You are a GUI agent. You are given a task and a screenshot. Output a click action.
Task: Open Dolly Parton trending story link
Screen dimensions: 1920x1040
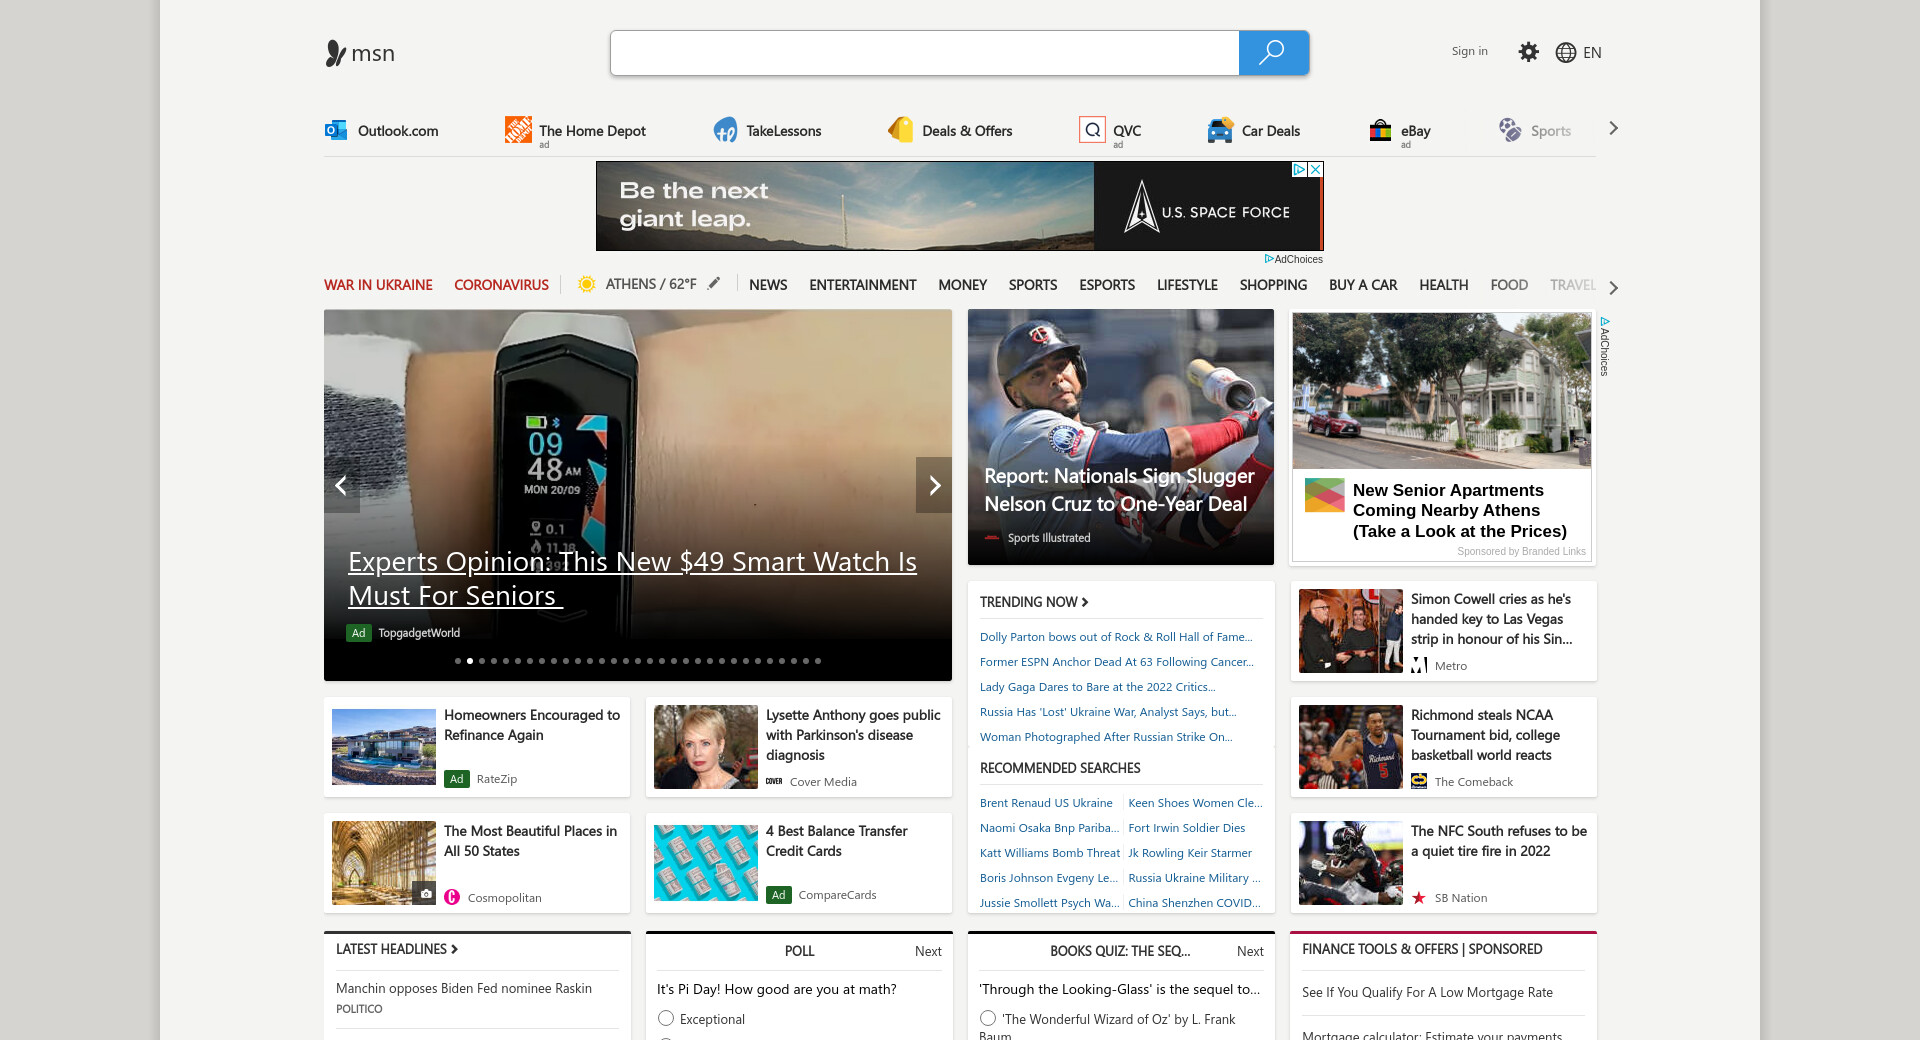click(1115, 637)
